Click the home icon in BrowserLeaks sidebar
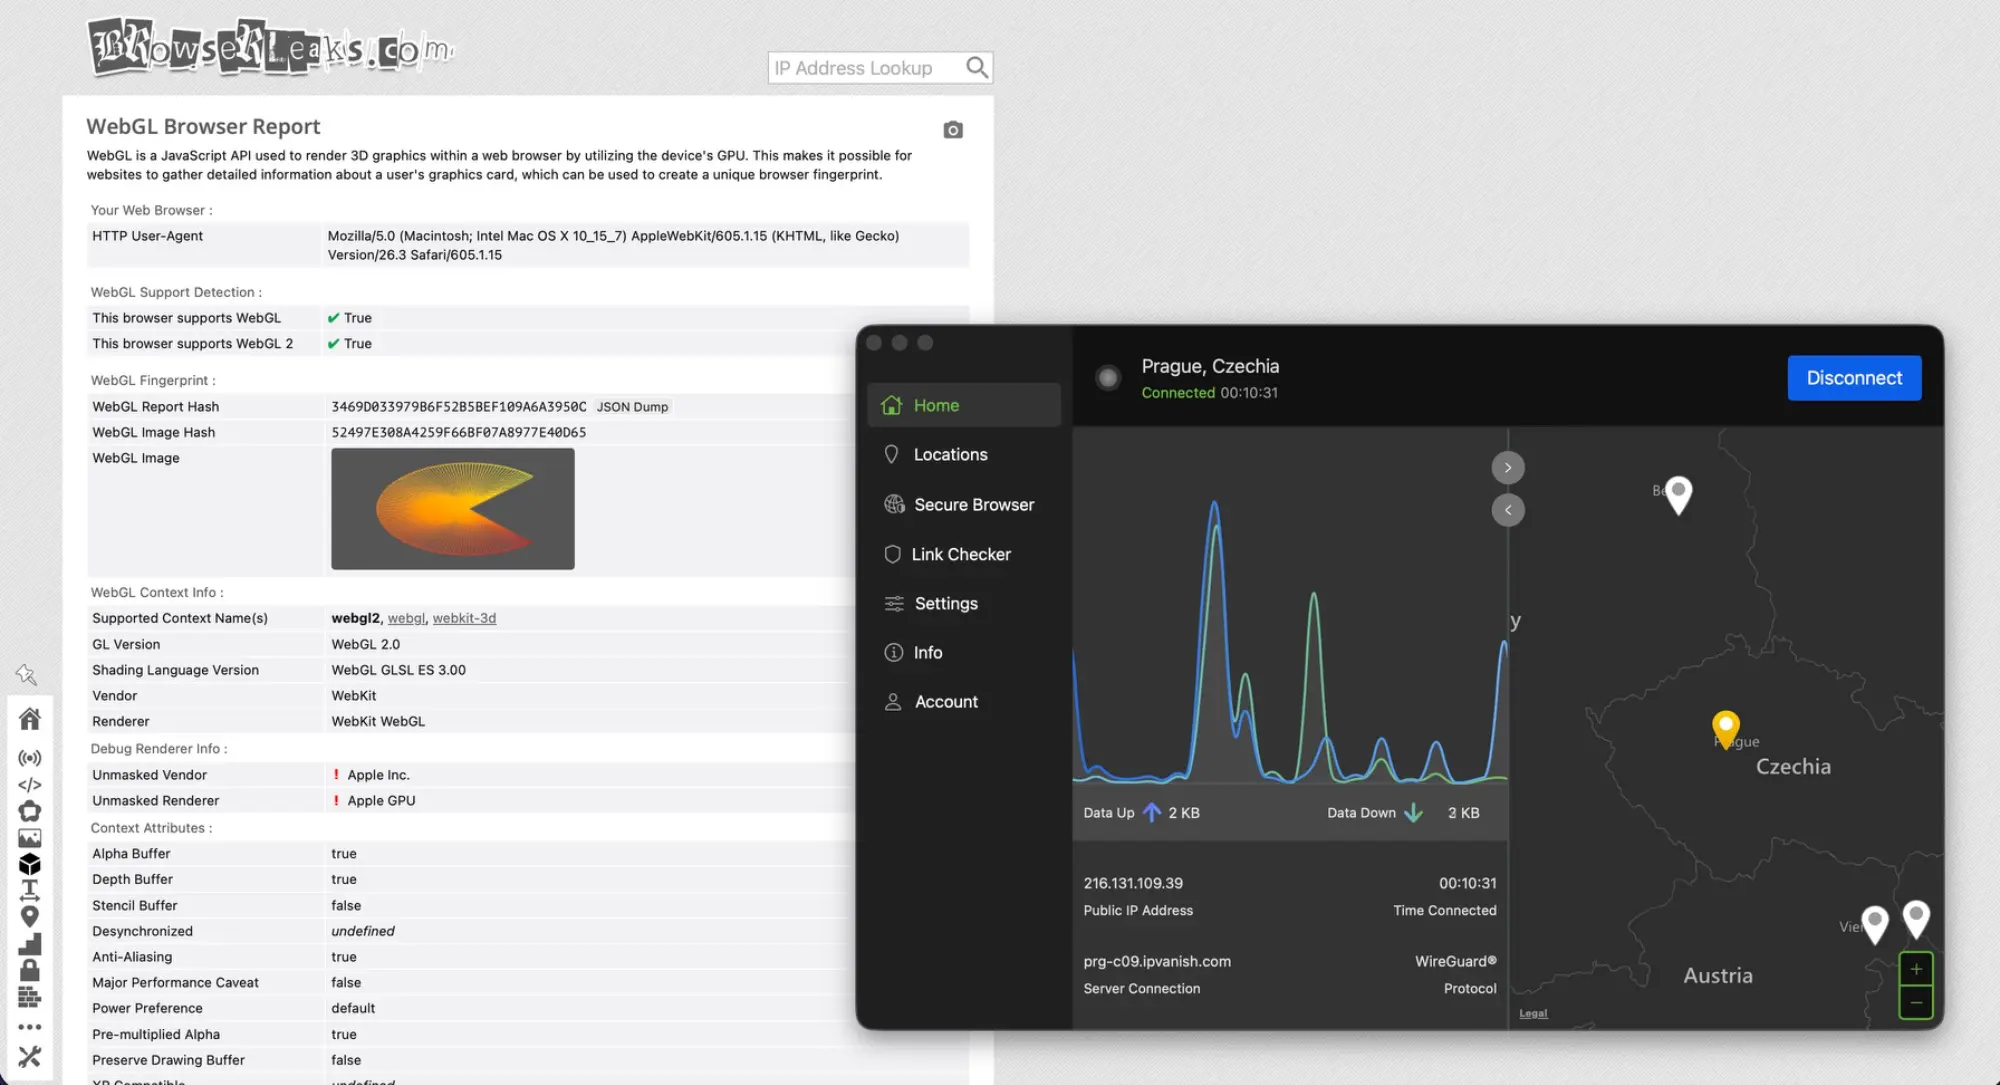The image size is (2000, 1085). [x=30, y=718]
